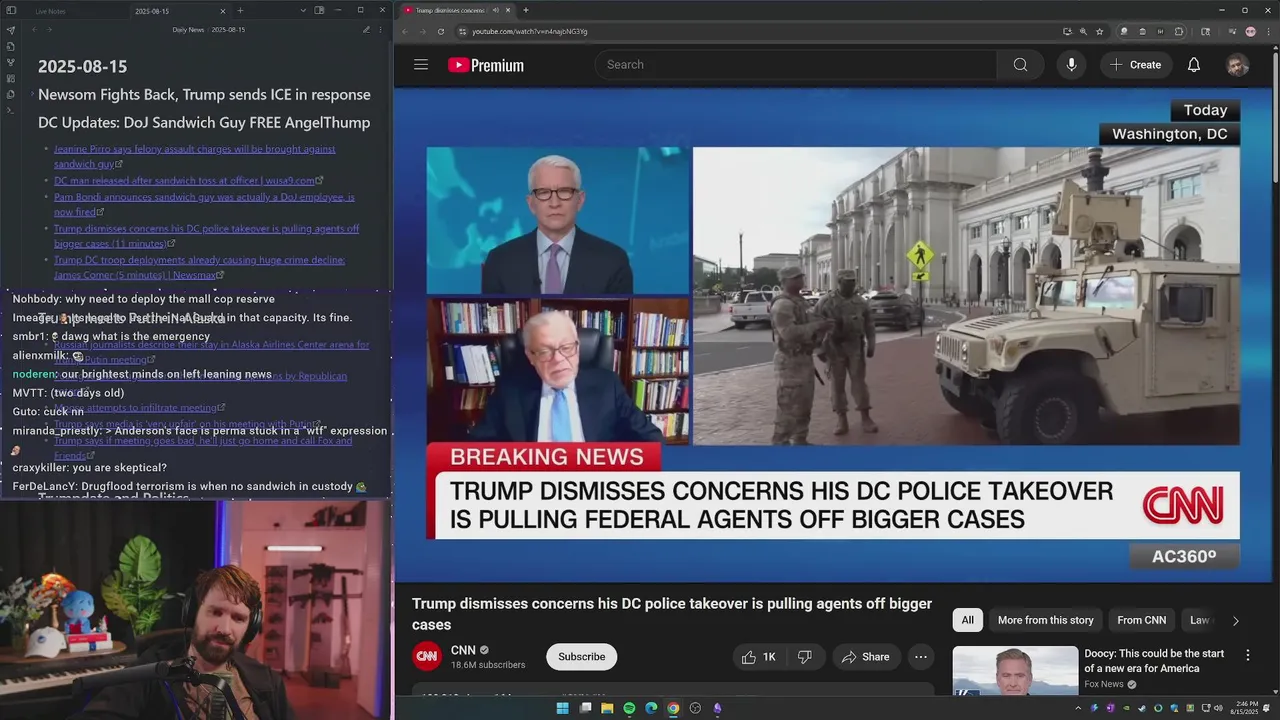The height and width of the screenshot is (720, 1280).
Task: Open YouTube notifications bell
Action: pos(1194,65)
